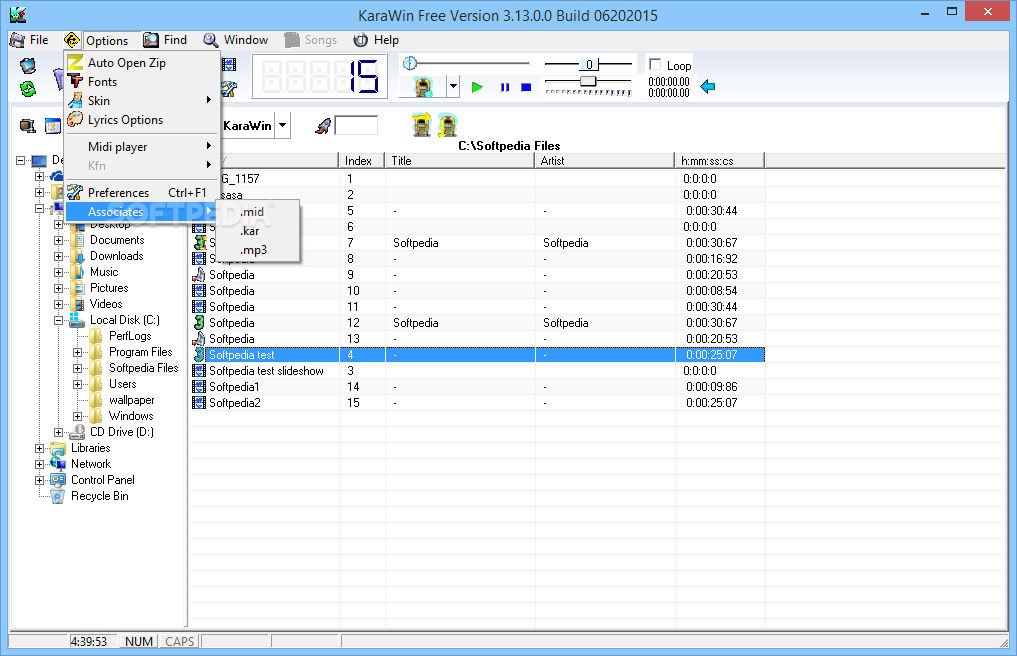Image resolution: width=1017 pixels, height=656 pixels.
Task: Sort by the Index column header
Action: point(361,160)
